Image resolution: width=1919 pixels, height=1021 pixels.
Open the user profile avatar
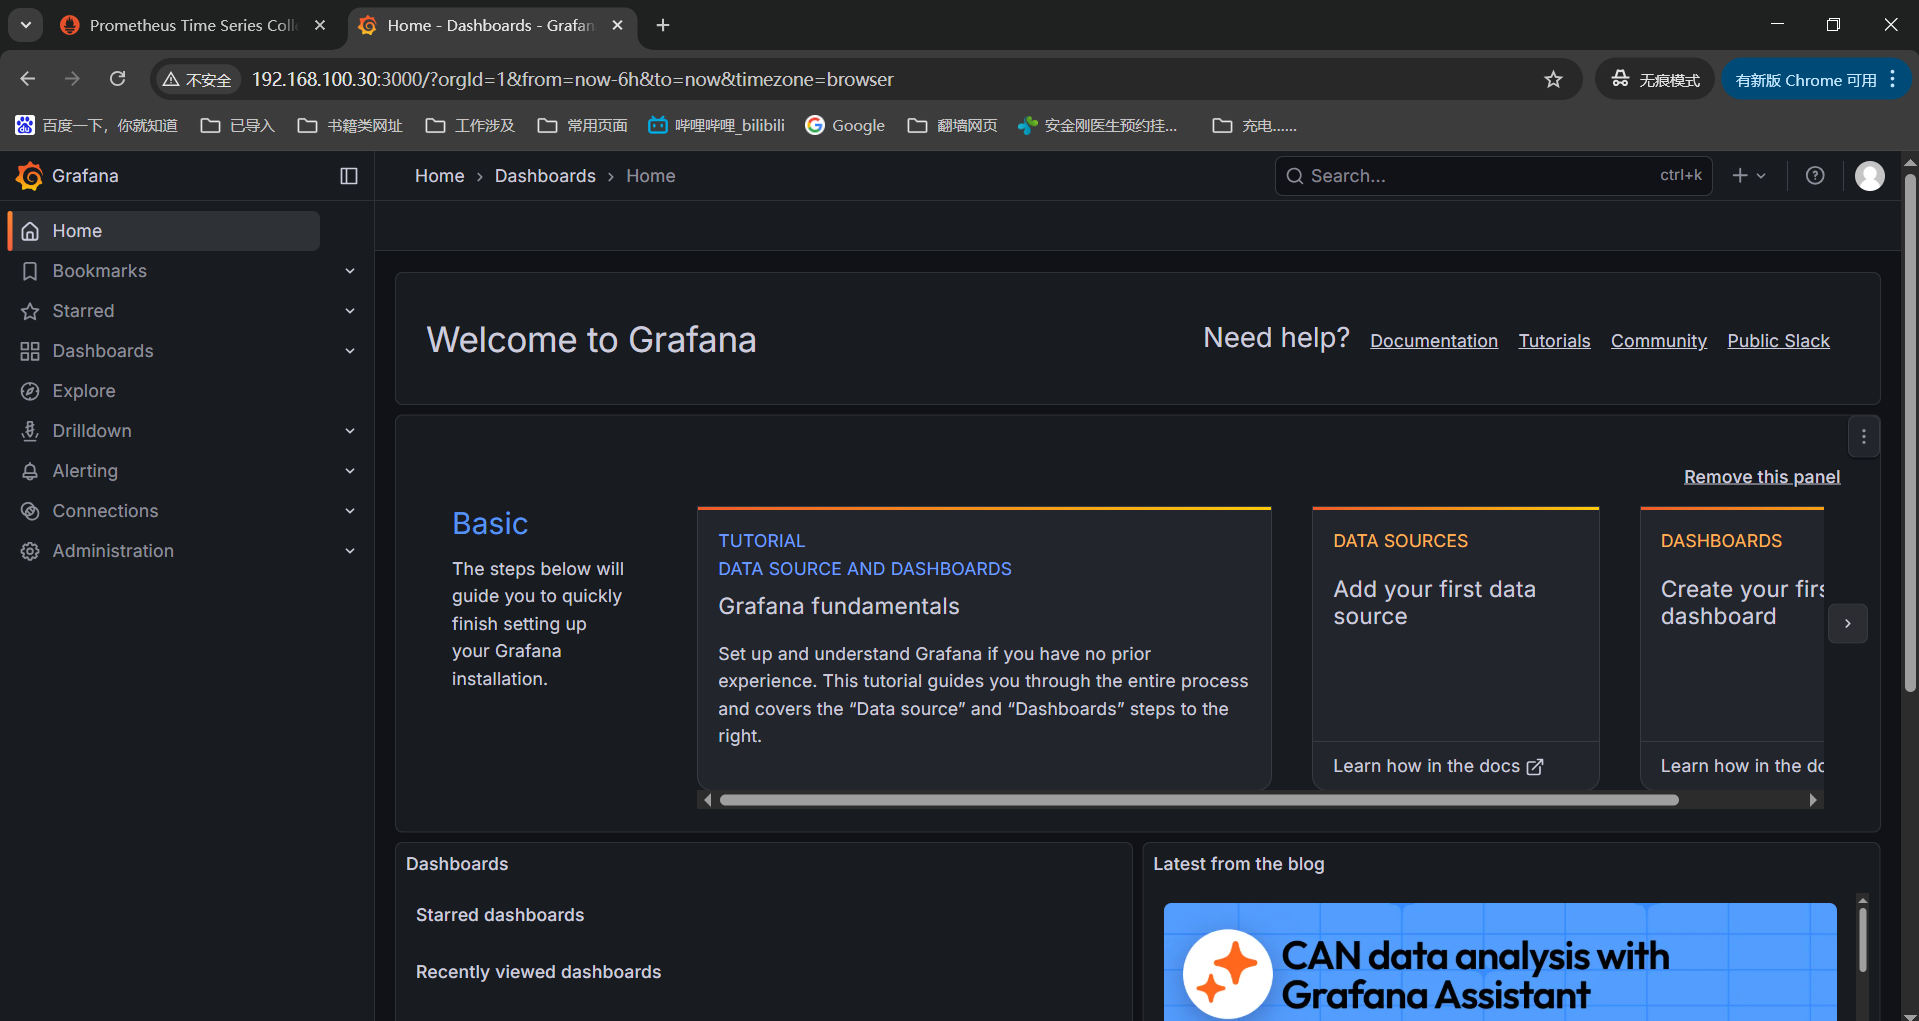pos(1869,176)
